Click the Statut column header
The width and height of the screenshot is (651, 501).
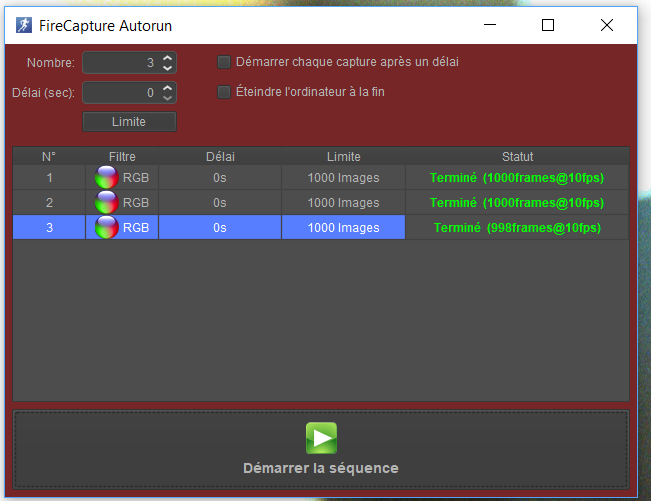point(517,156)
